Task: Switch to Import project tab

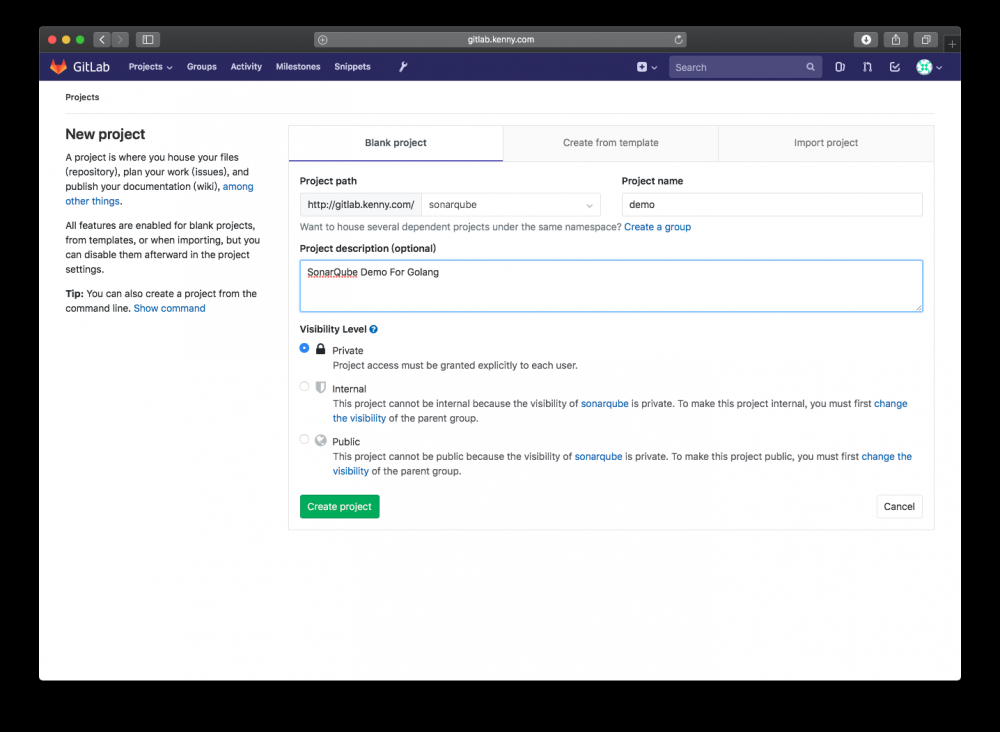Action: (826, 143)
